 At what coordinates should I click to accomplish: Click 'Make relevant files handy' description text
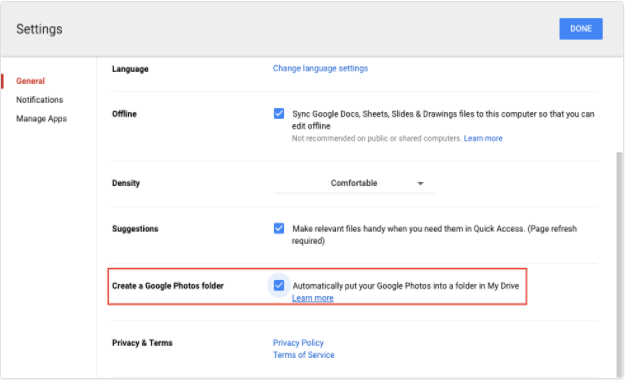click(x=434, y=234)
